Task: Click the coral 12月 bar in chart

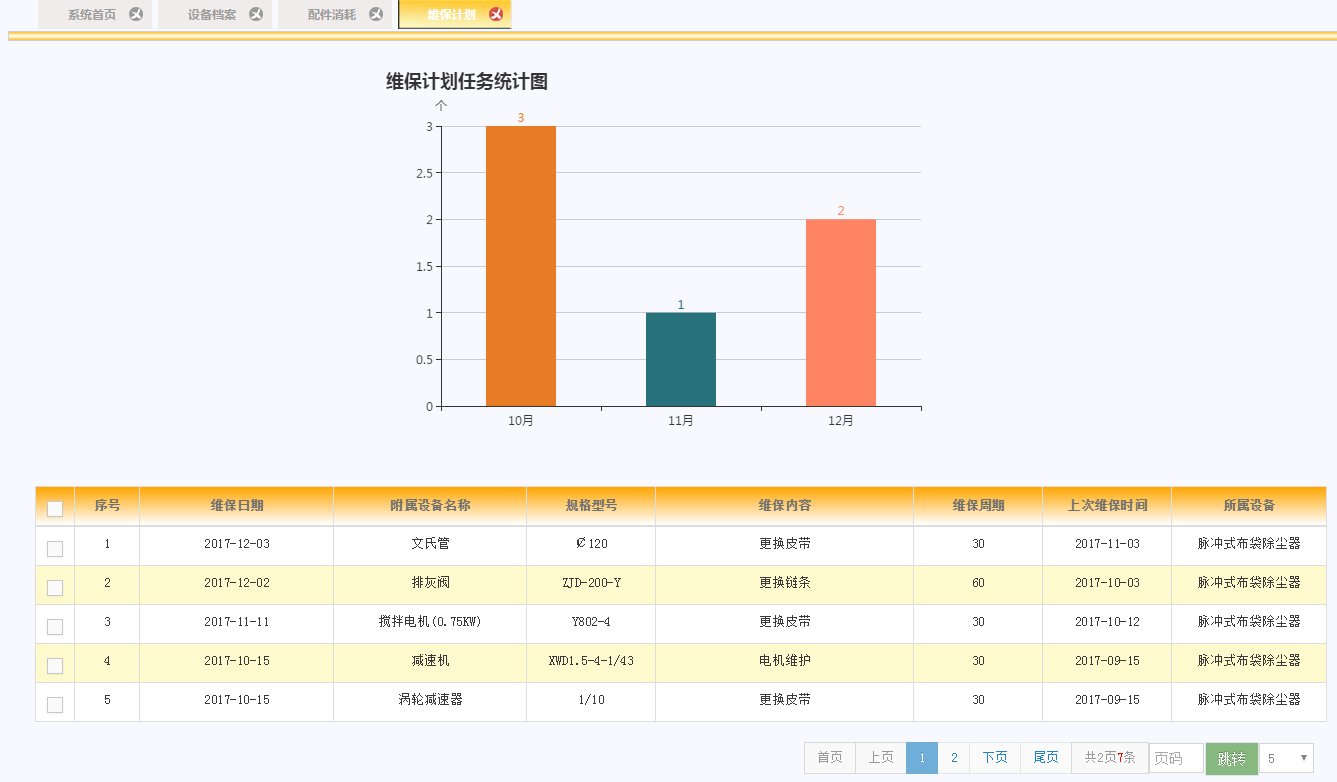Action: (840, 312)
